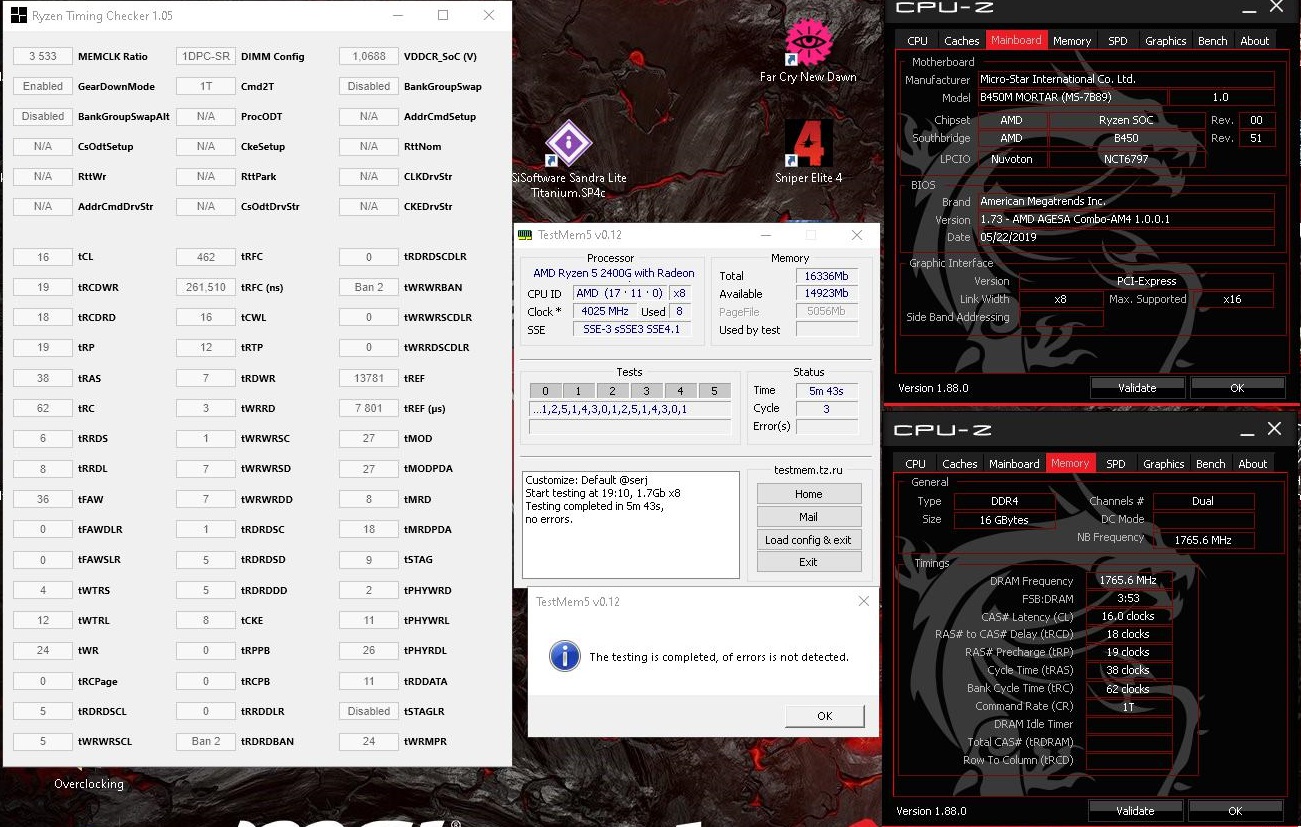Click Time status value 5m 43s

(826, 391)
